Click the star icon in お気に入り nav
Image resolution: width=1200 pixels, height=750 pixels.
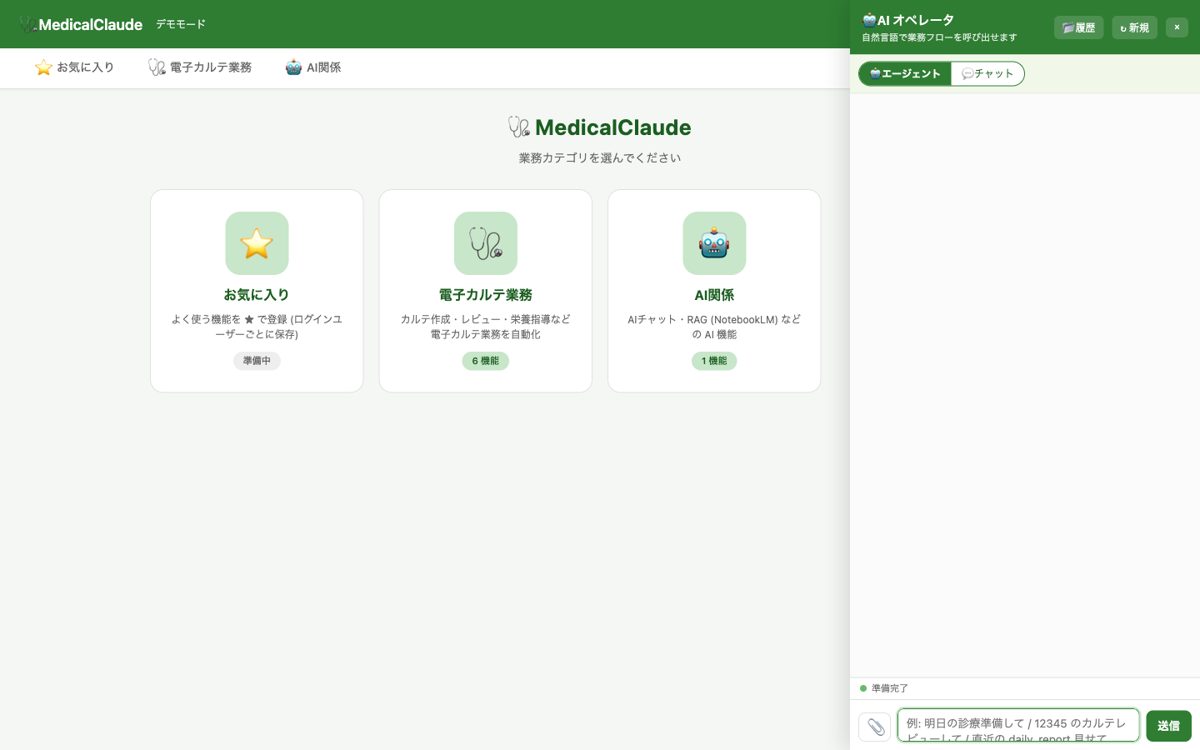pos(43,68)
